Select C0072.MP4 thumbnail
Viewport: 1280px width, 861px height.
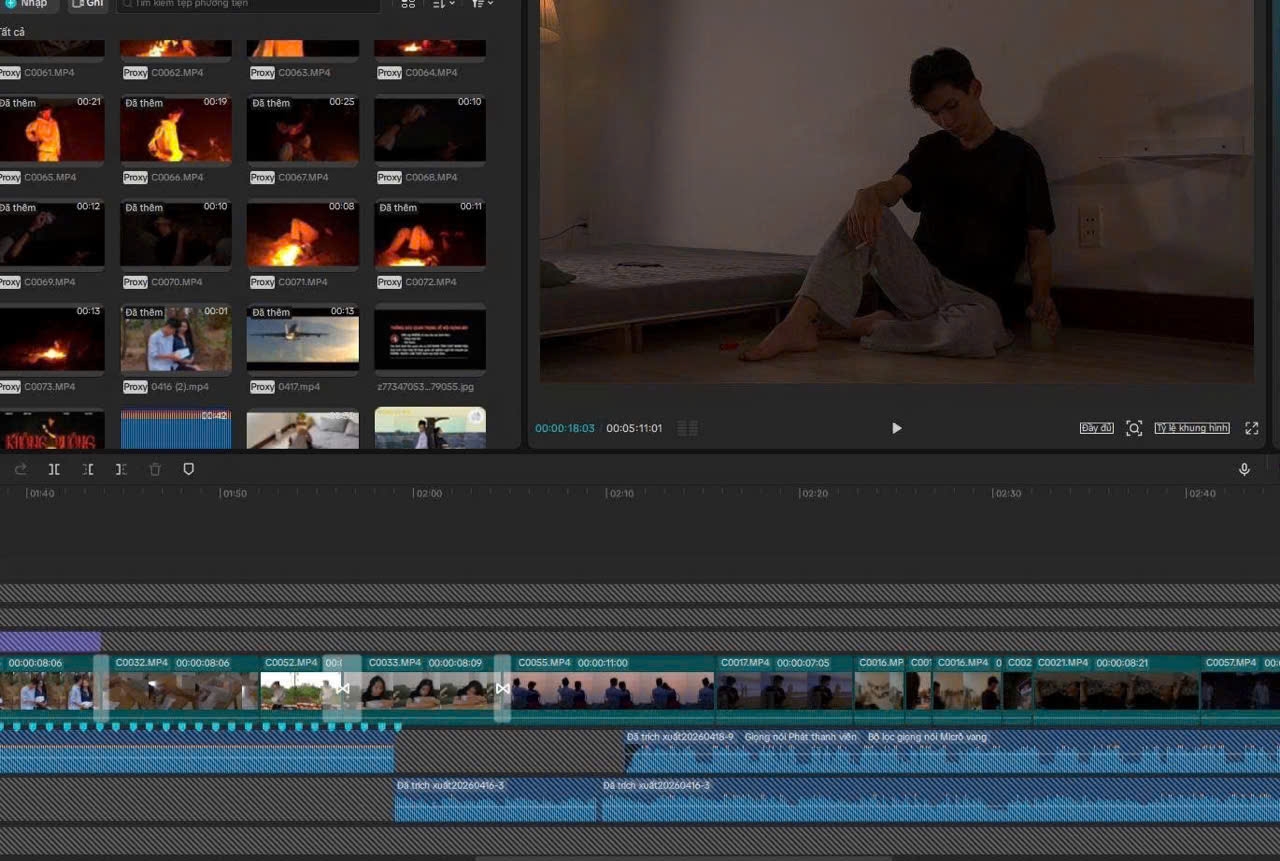430,234
